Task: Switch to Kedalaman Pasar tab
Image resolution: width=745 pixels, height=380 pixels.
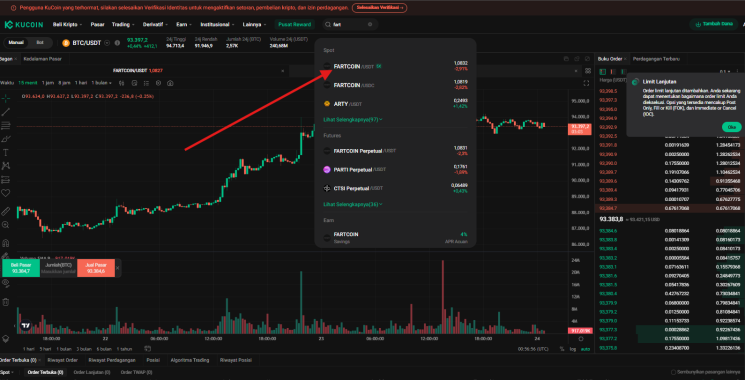Action: coord(42,59)
